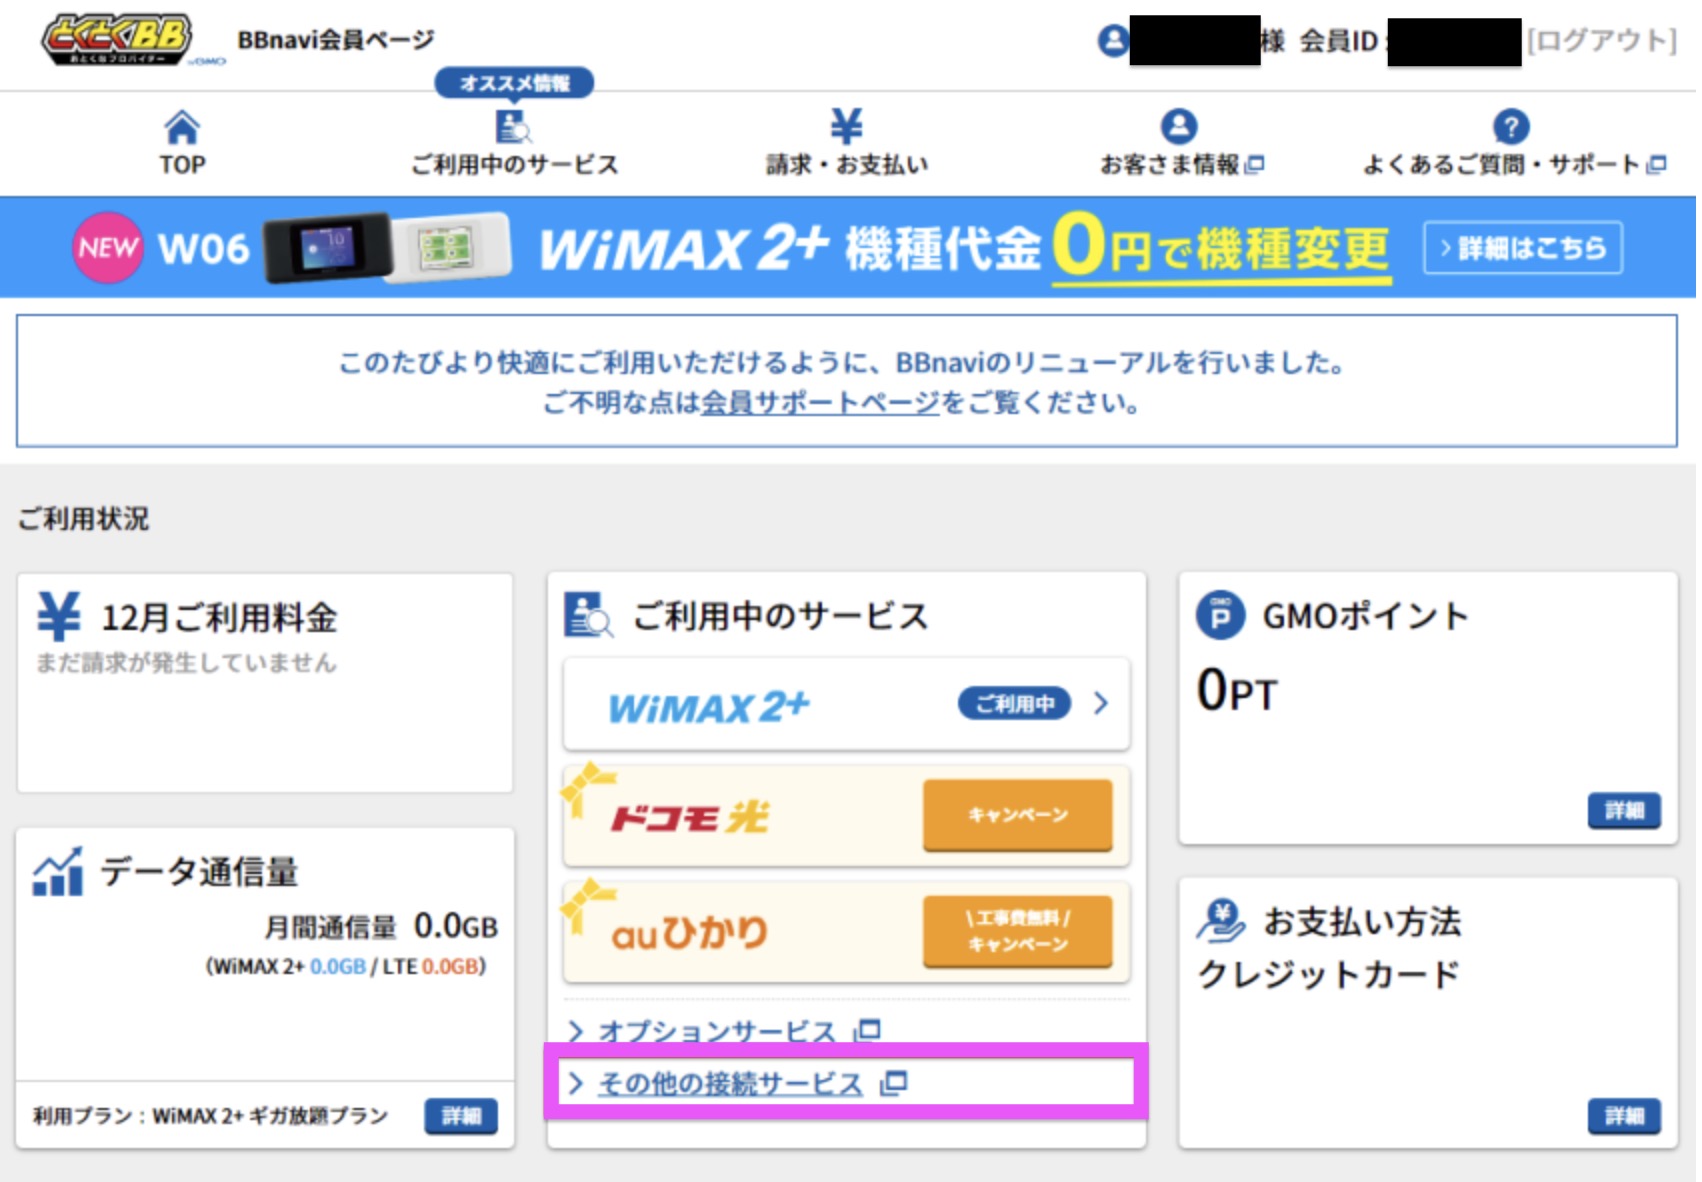The height and width of the screenshot is (1182, 1702).
Task: Click the payment hand-coin icon
Action: [1221, 921]
